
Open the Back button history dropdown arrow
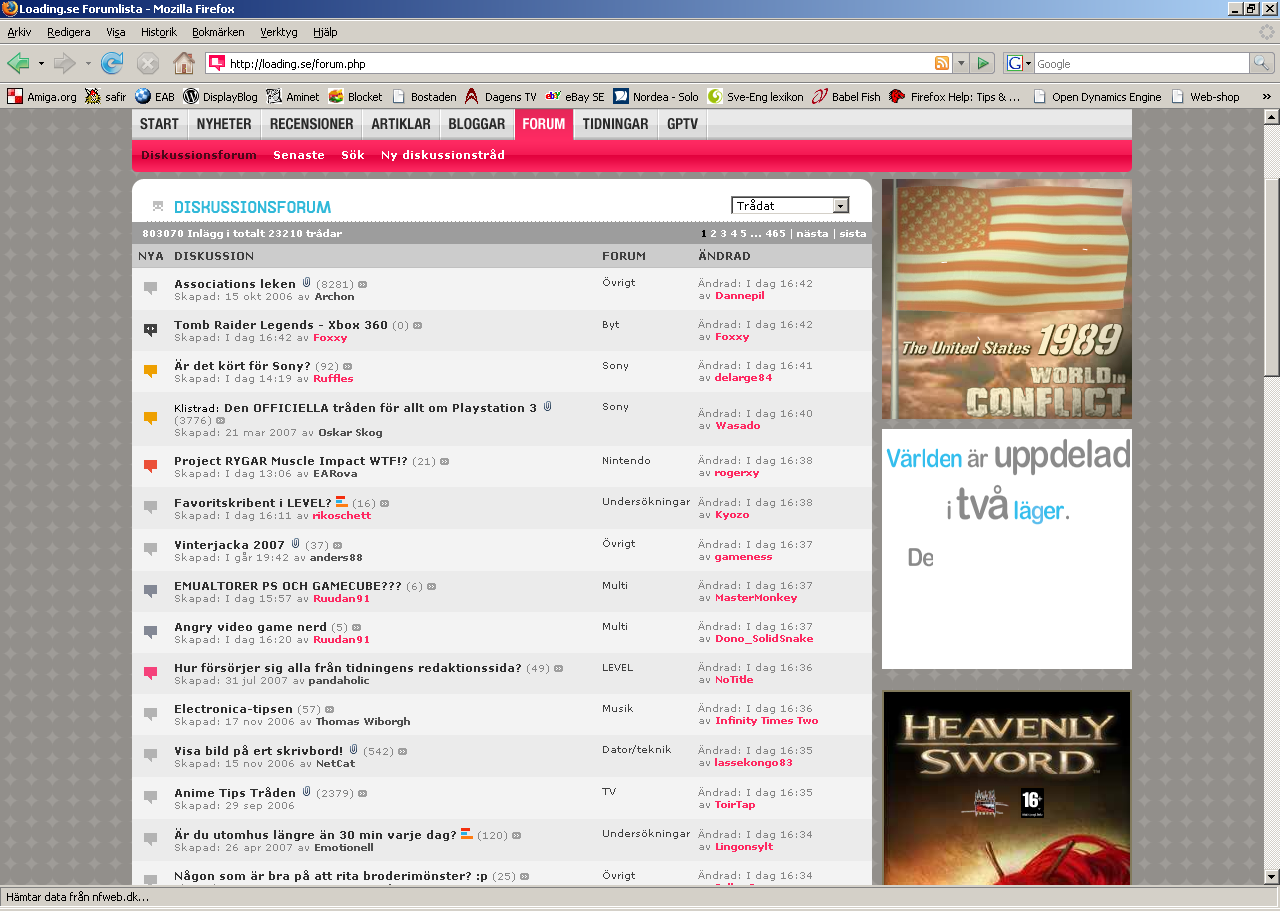pyautogui.click(x=41, y=63)
